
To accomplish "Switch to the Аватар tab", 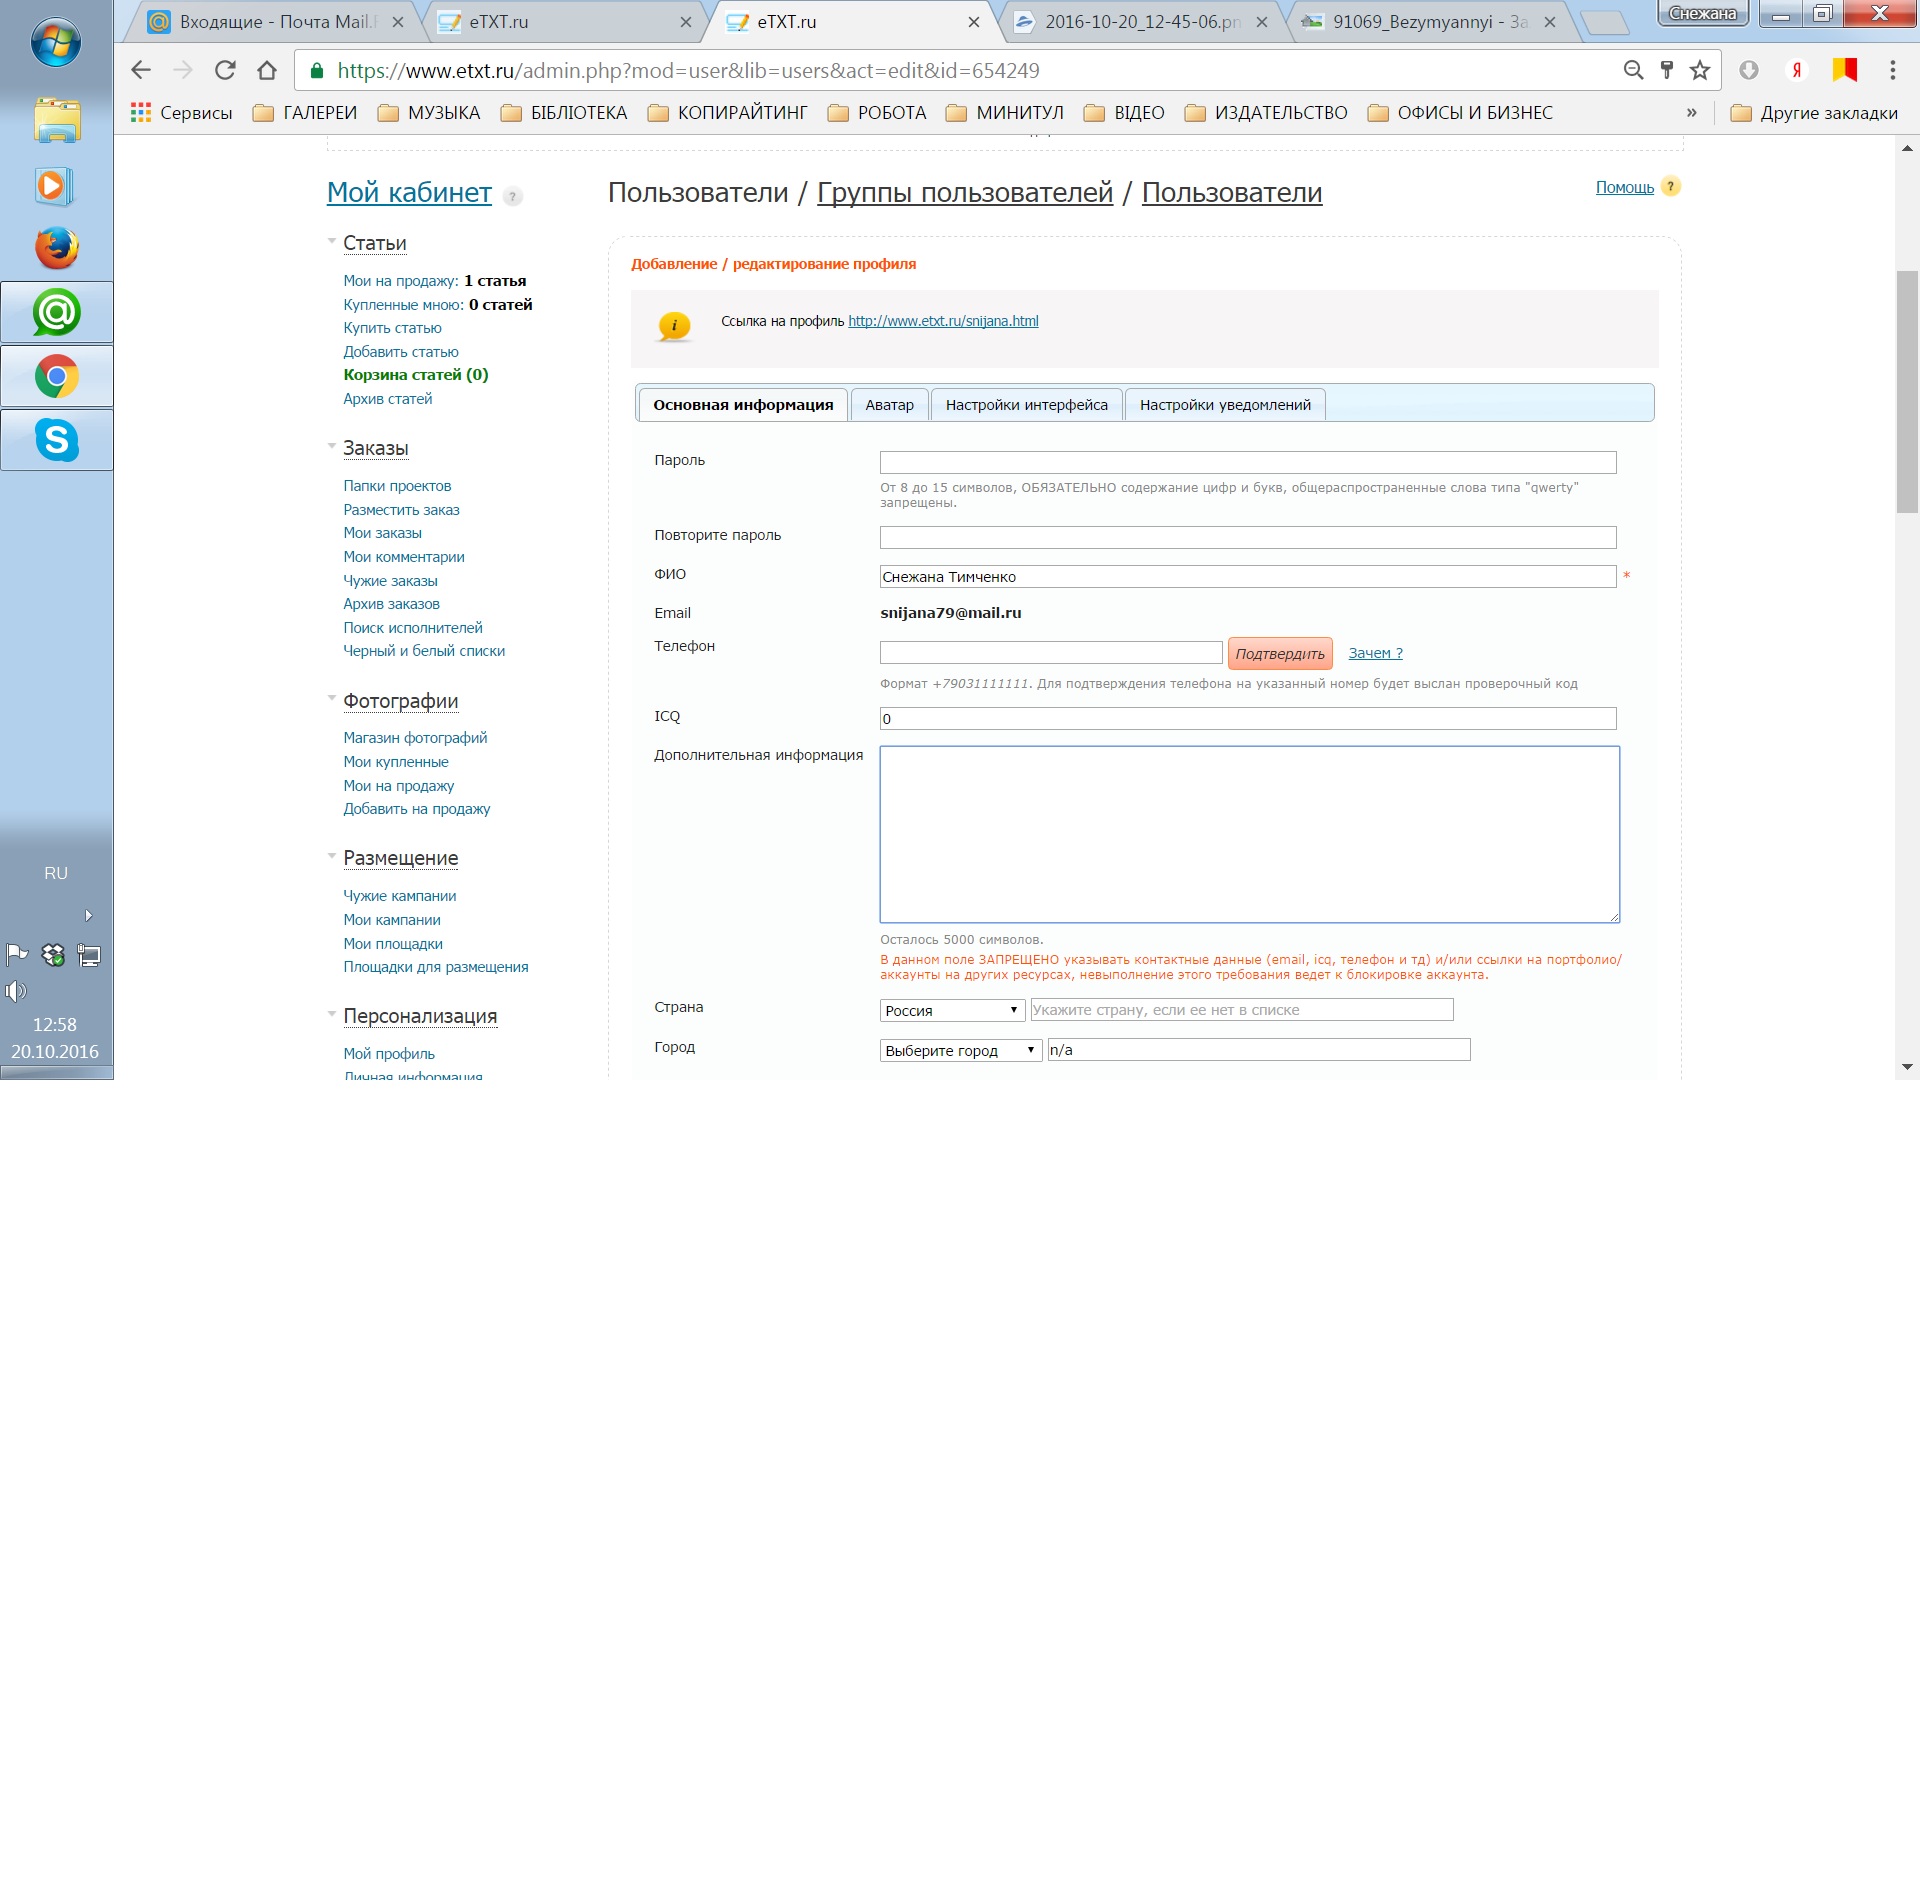I will coord(889,405).
